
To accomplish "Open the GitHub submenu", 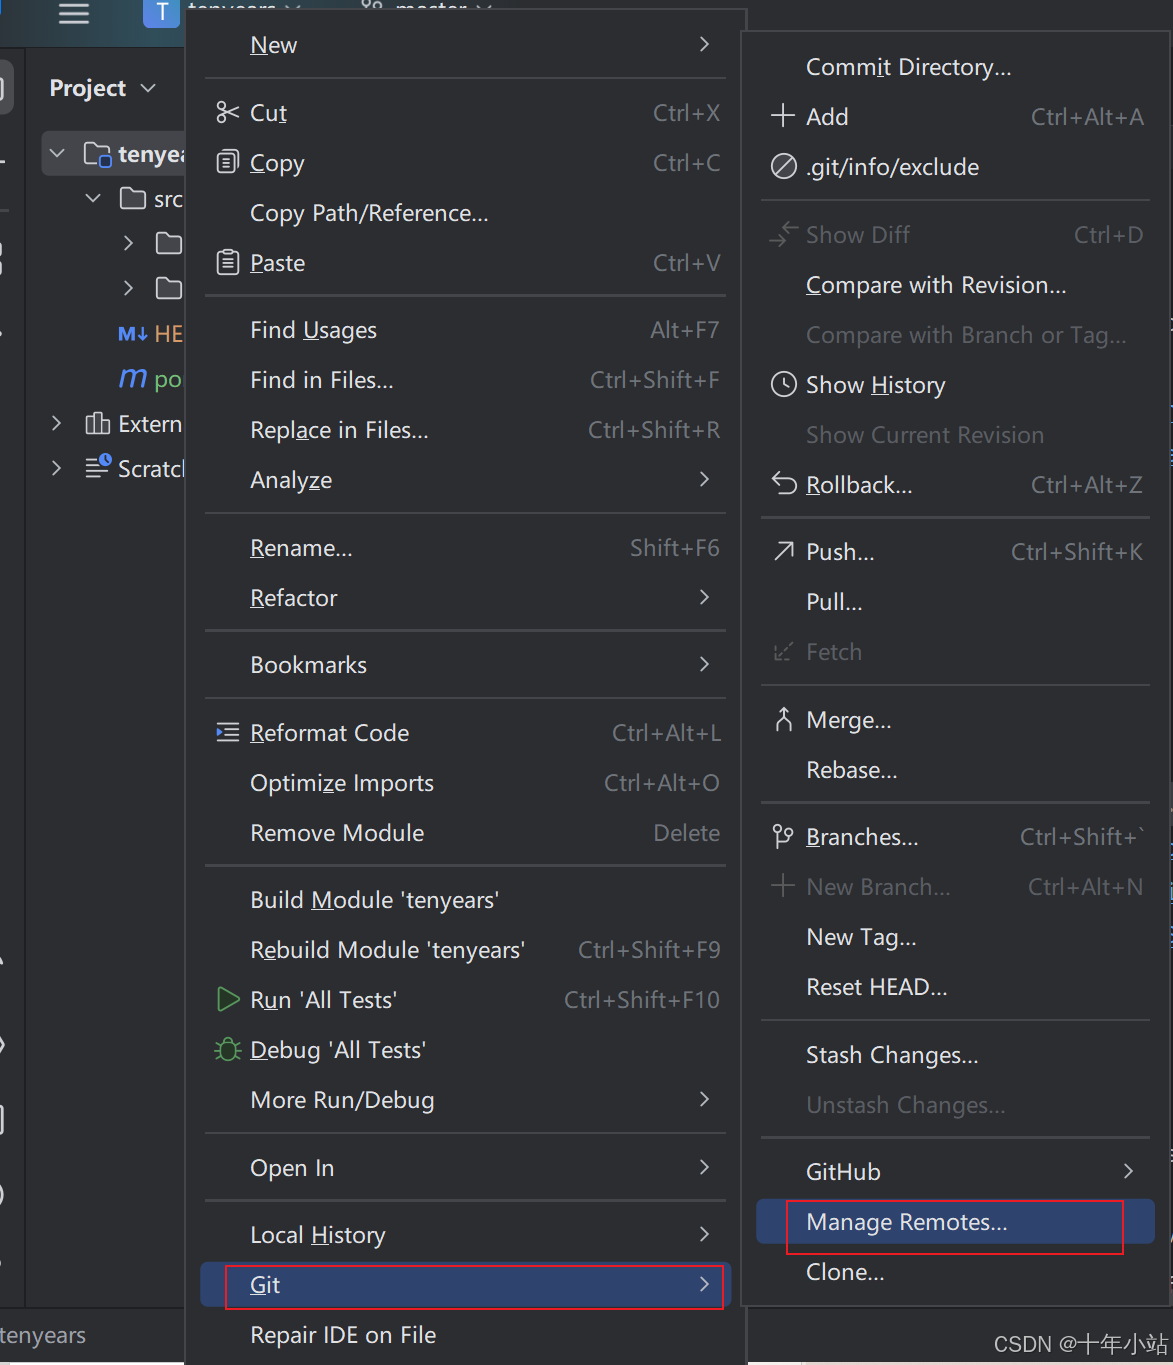I will 956,1172.
